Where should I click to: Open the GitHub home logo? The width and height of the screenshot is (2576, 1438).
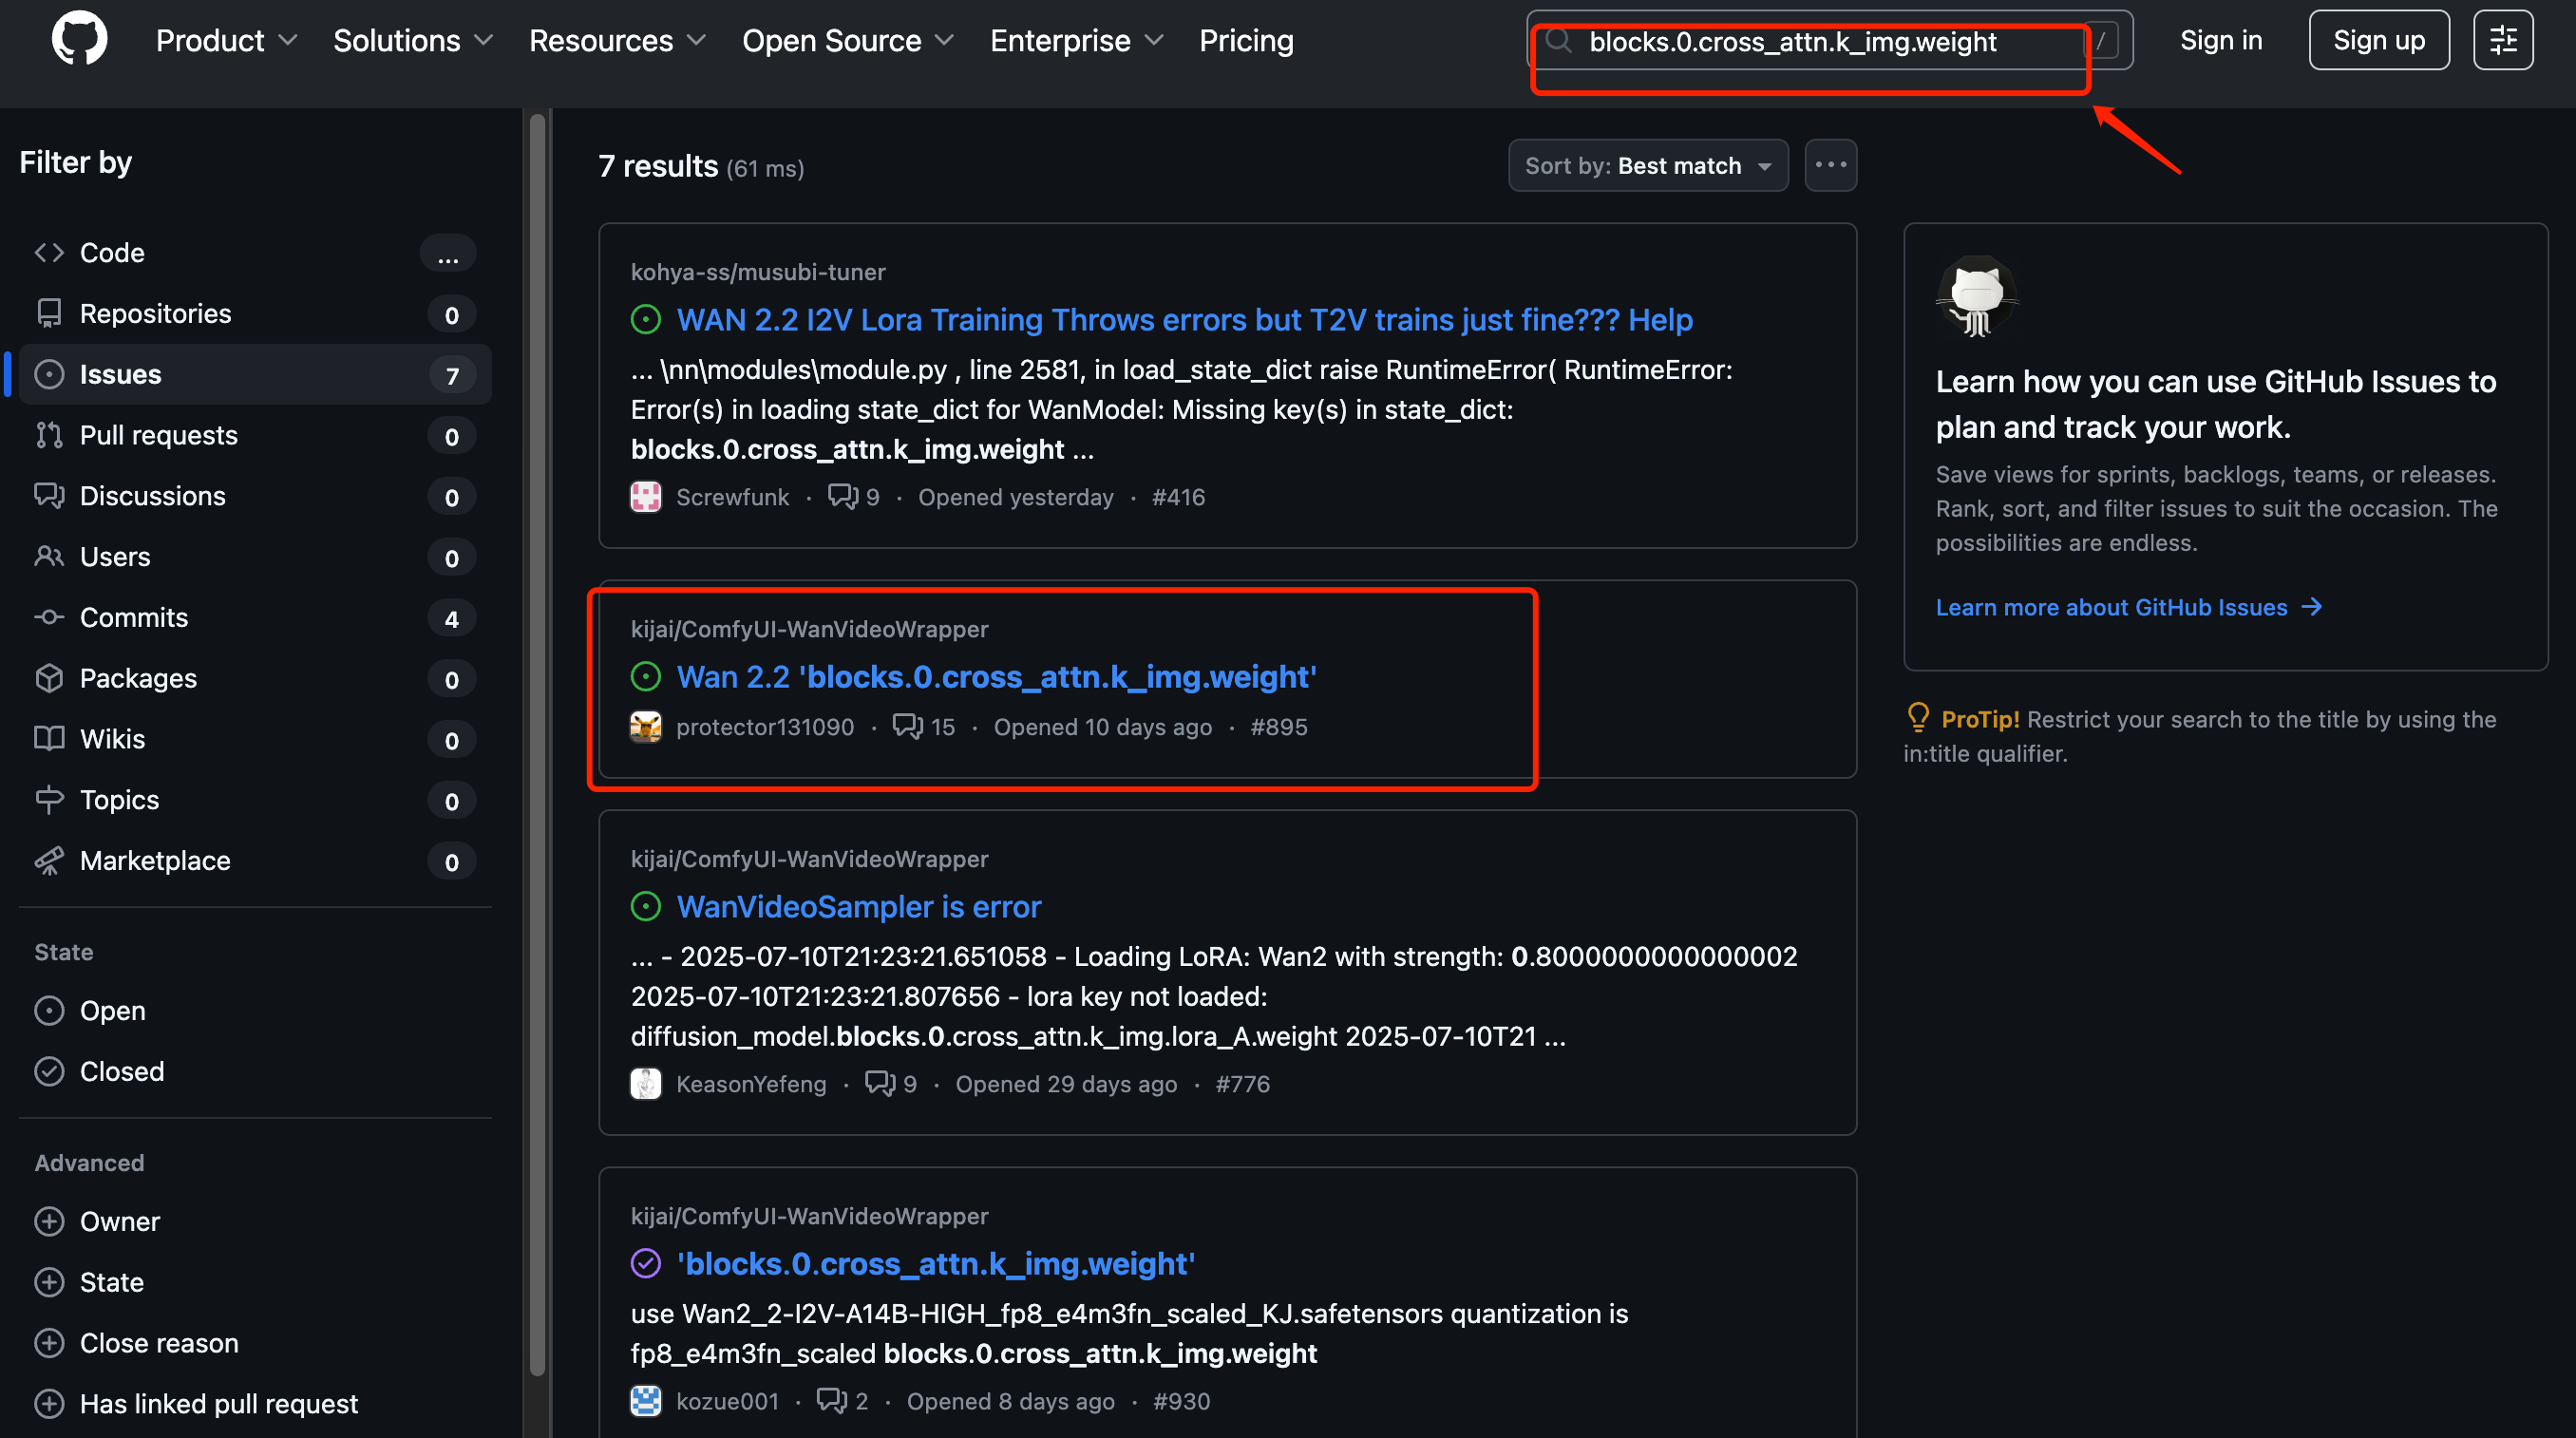(x=79, y=40)
